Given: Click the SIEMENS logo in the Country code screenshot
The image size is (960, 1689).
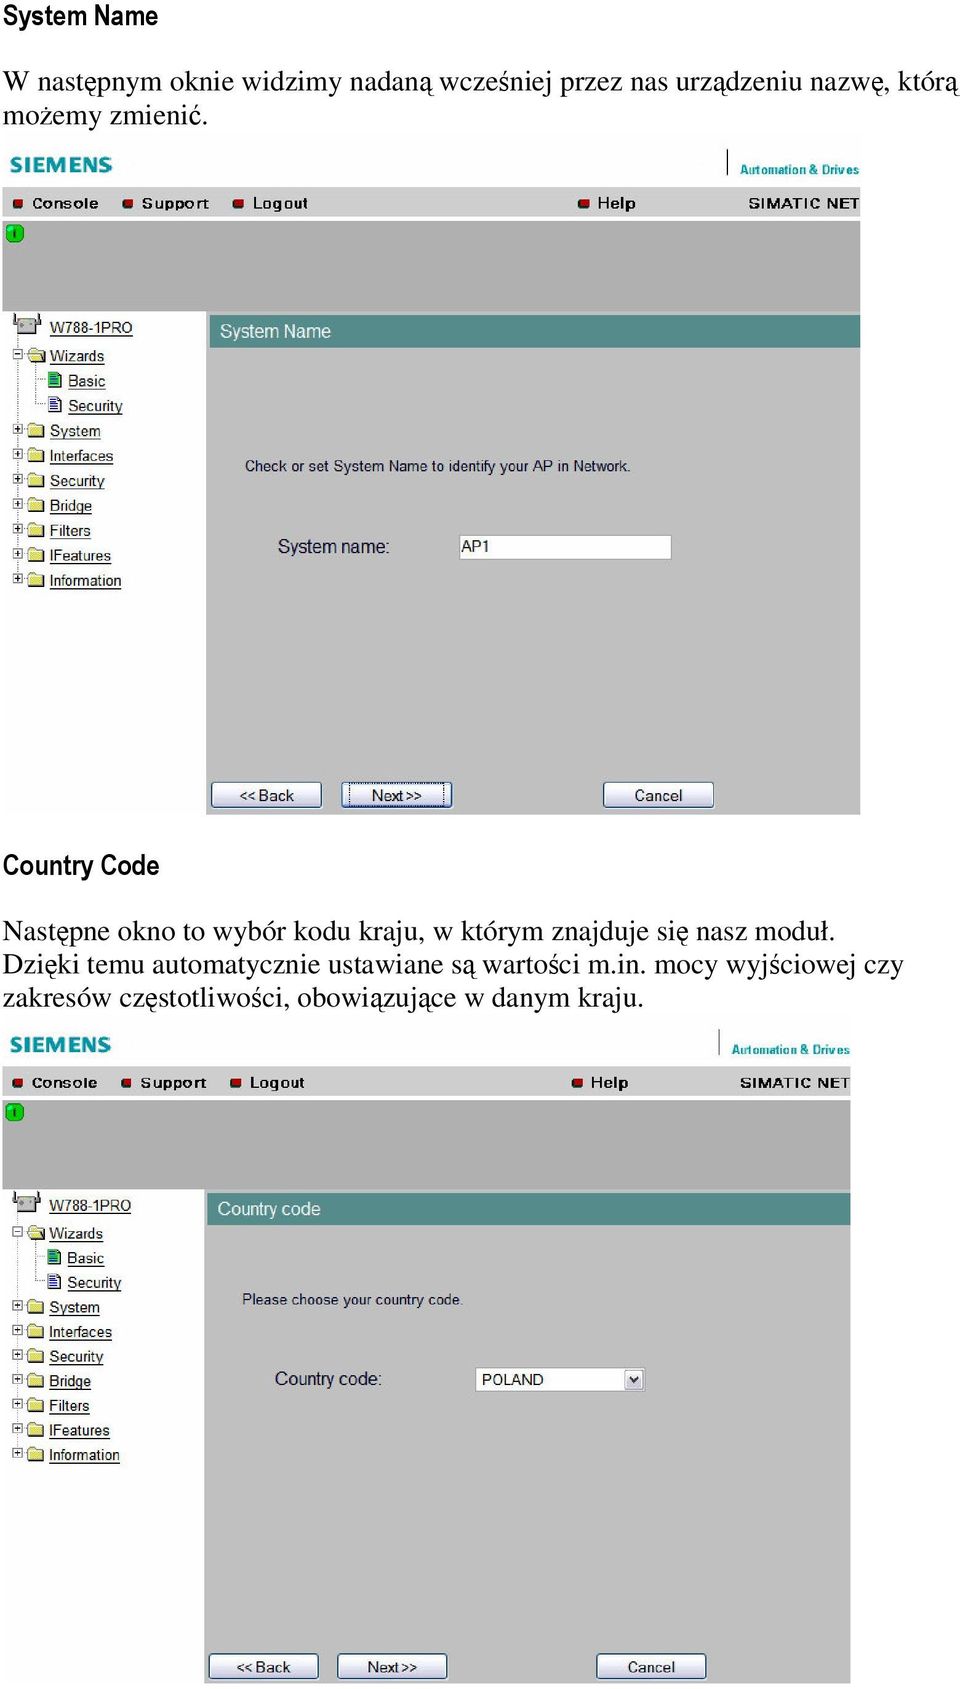Looking at the screenshot, I should coord(60,1044).
